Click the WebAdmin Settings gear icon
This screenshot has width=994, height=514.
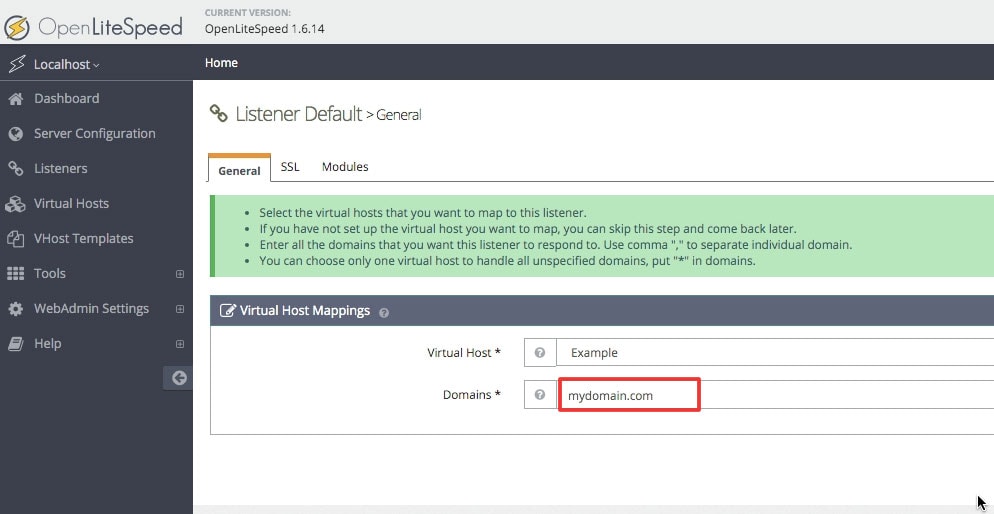[x=16, y=309]
